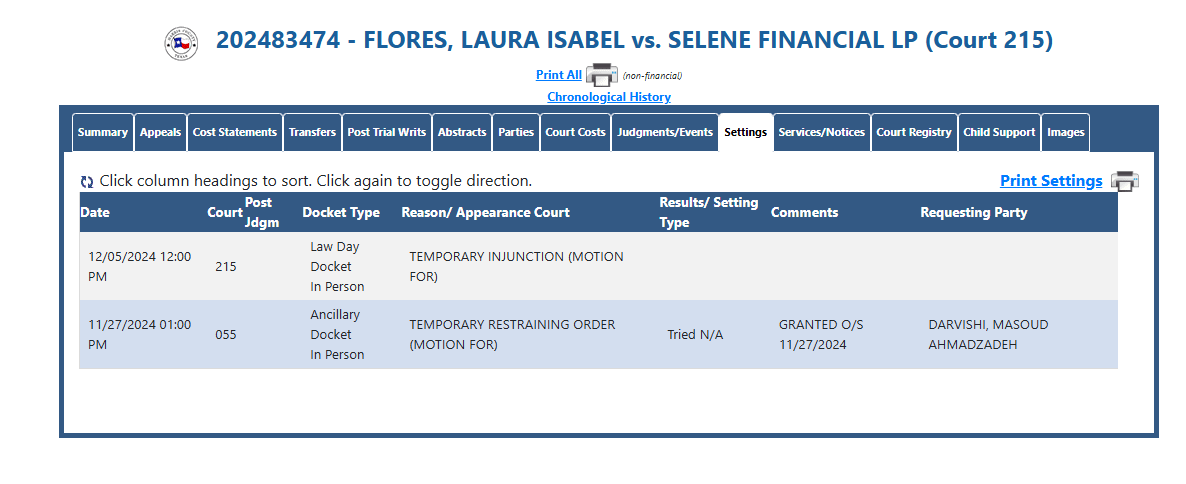Sort by Reason/ Appearance Court heading
Image resolution: width=1186 pixels, height=484 pixels.
click(486, 213)
